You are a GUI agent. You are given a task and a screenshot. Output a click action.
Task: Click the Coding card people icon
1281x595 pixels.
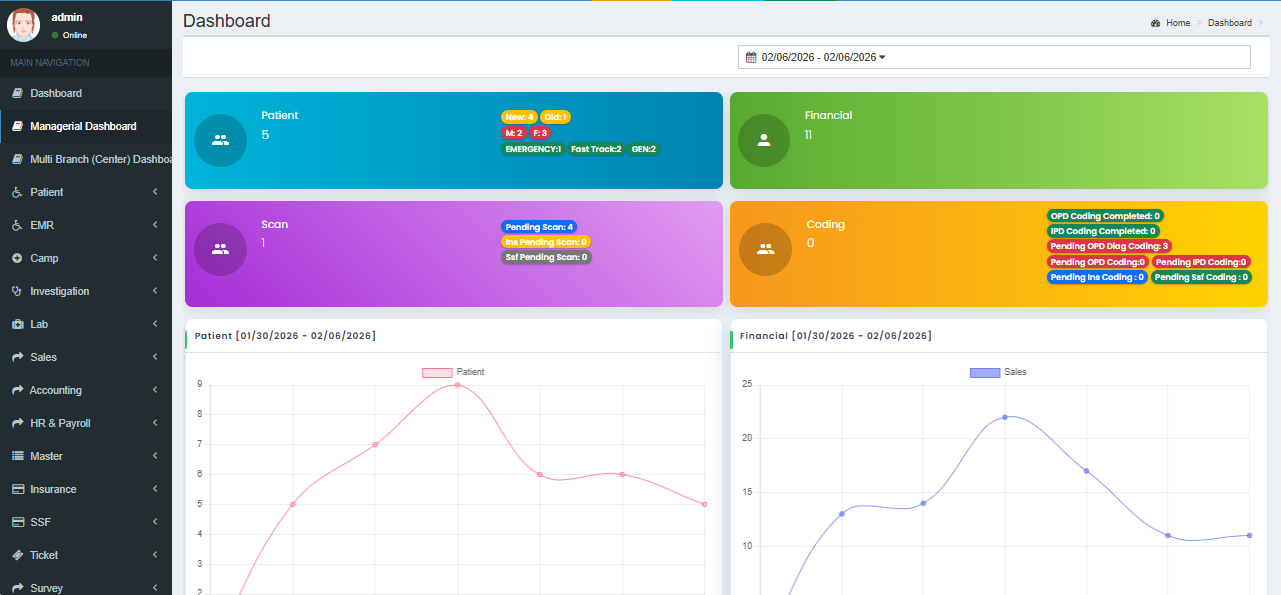click(x=765, y=250)
